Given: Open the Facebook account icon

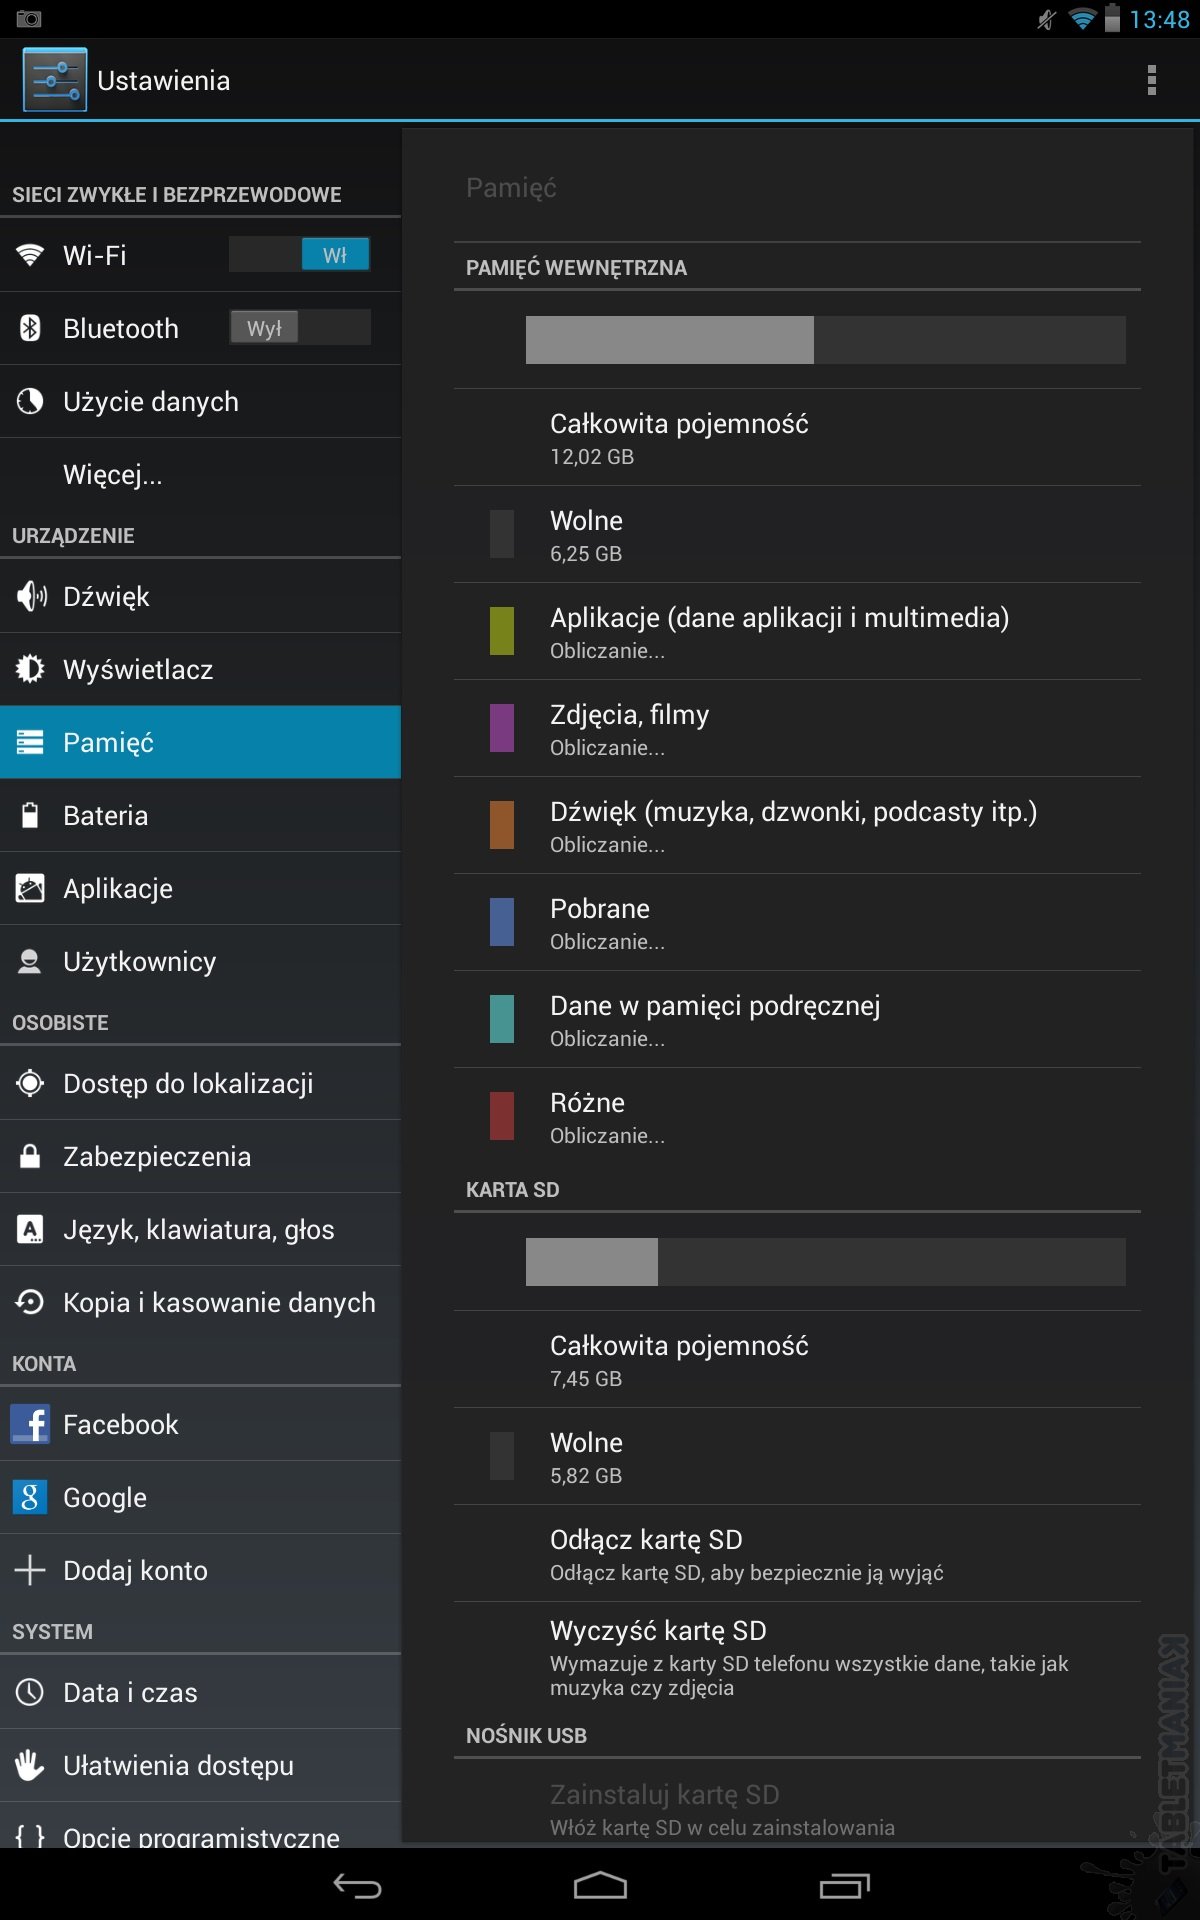Looking at the screenshot, I should (x=31, y=1425).
